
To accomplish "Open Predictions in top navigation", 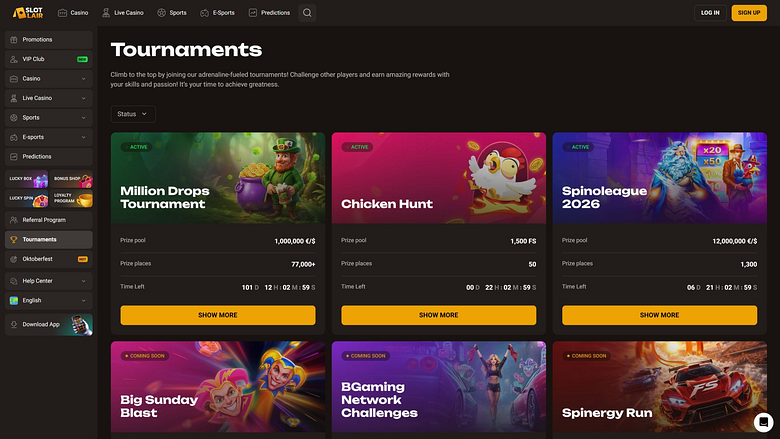I will point(269,13).
